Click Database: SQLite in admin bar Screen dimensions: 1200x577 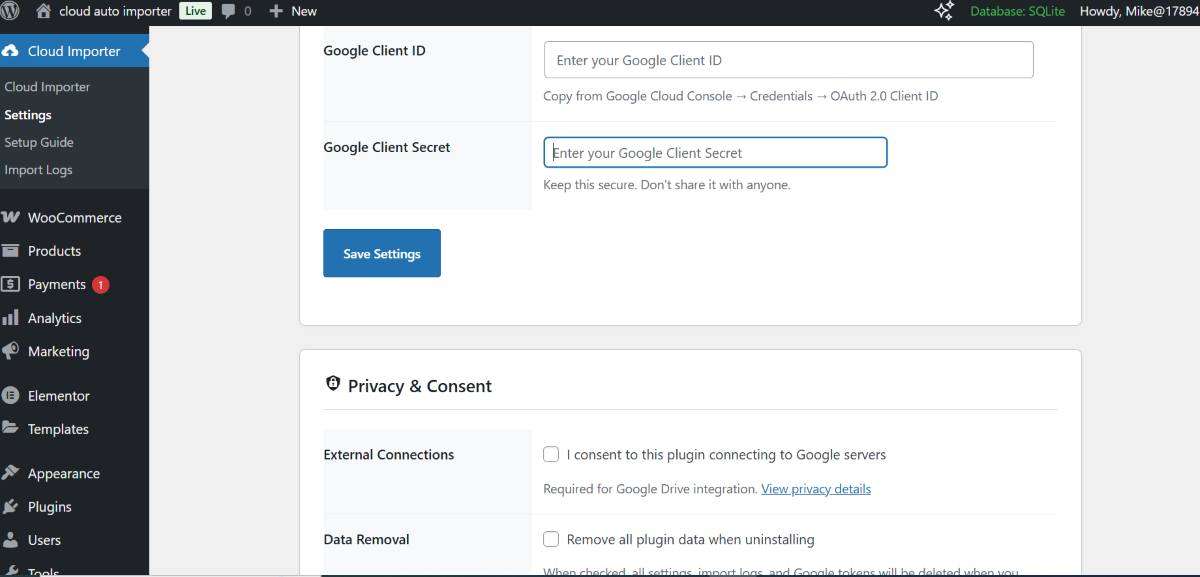(x=1018, y=11)
